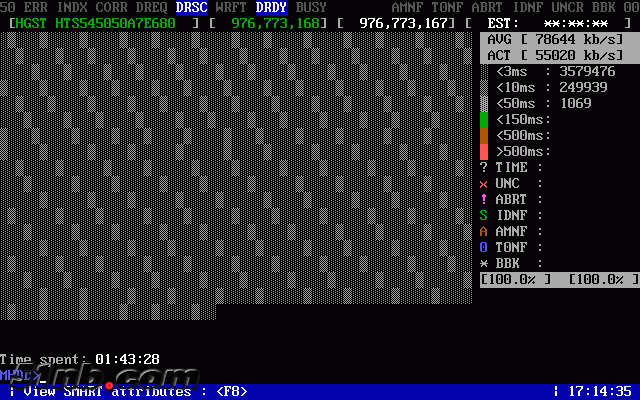Click the BUSY status indicator
Screen dimensions: 640x400
click(x=312, y=7)
